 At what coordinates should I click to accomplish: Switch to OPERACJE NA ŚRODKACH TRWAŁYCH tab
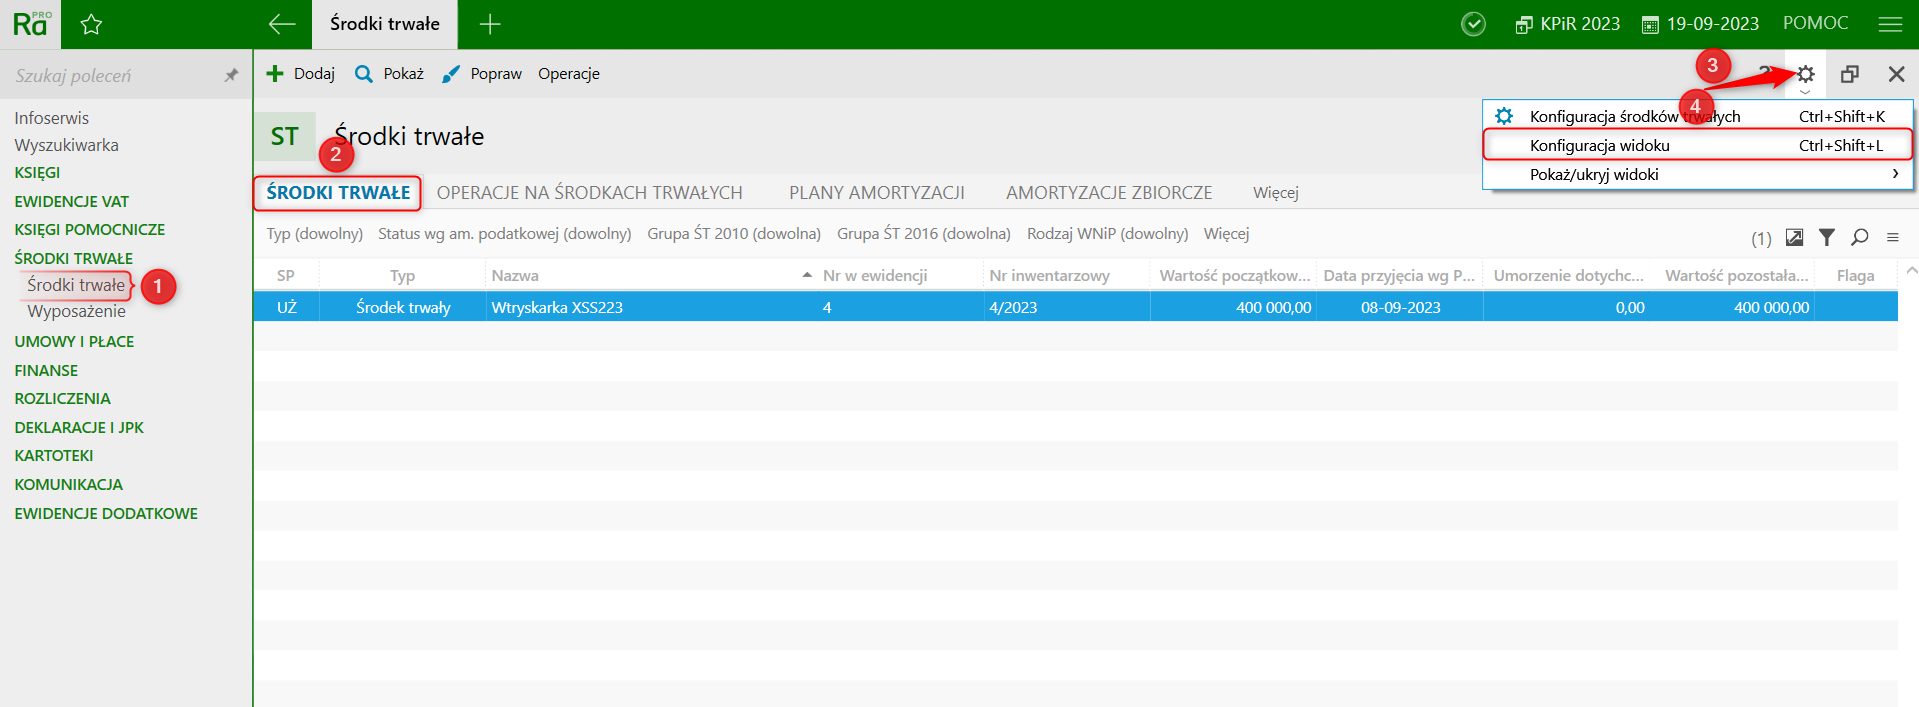(589, 193)
